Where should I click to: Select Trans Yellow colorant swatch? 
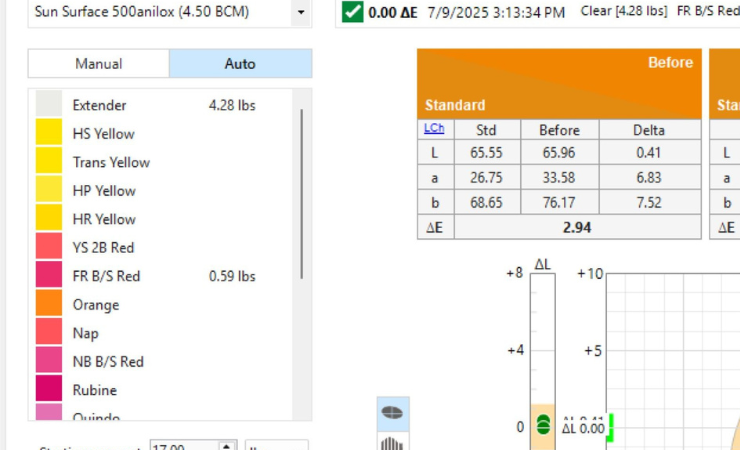pos(49,162)
